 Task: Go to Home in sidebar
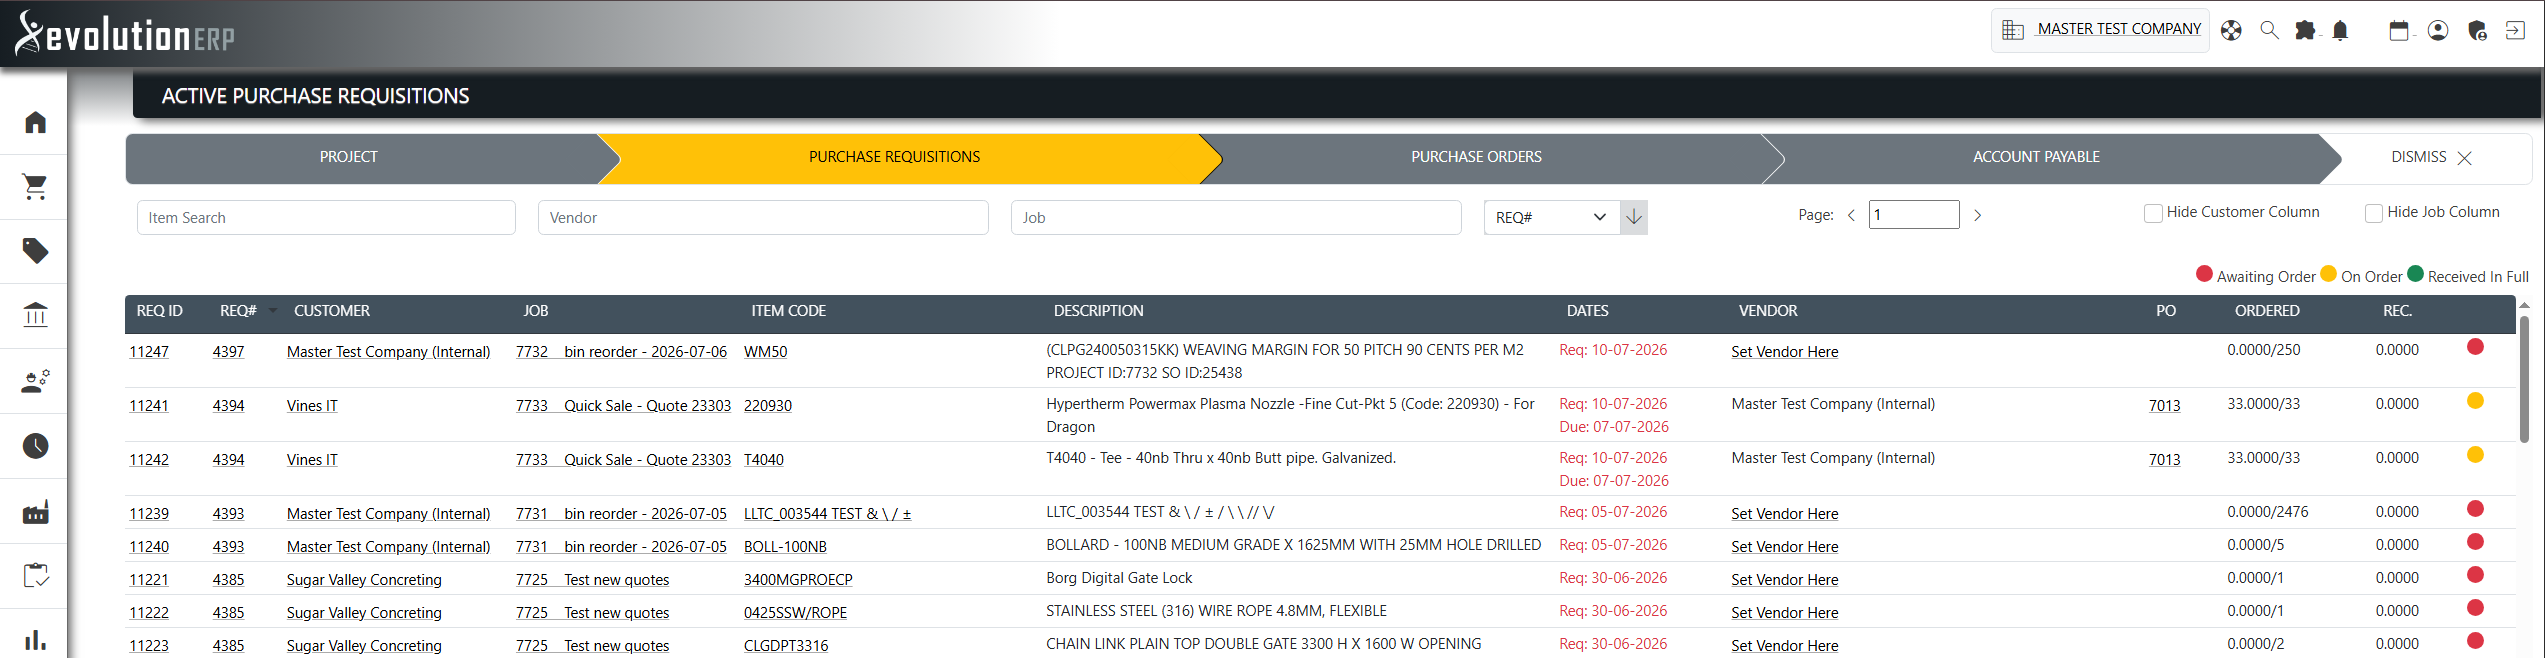coord(35,122)
